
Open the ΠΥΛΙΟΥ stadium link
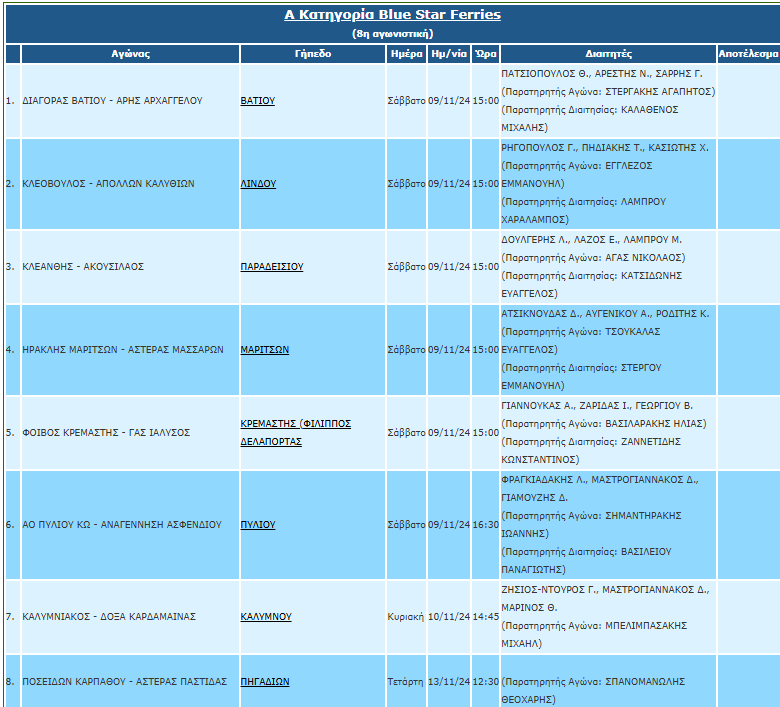pos(258,524)
